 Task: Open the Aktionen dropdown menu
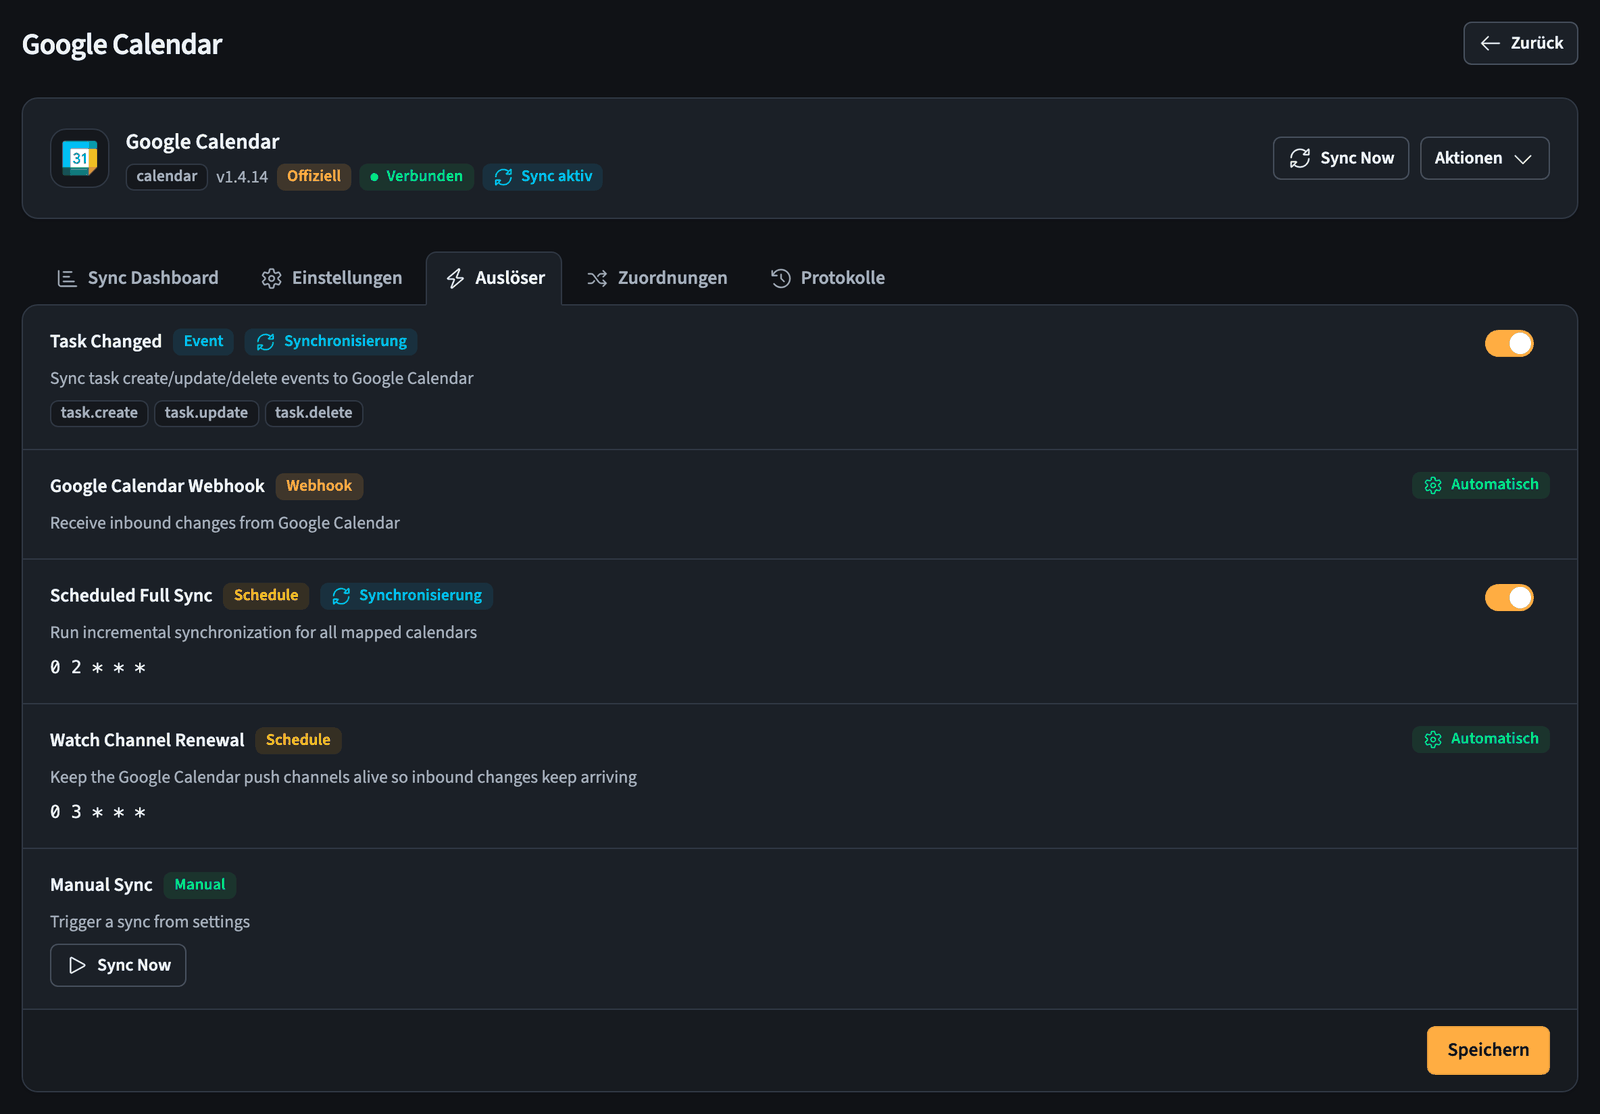[1484, 158]
